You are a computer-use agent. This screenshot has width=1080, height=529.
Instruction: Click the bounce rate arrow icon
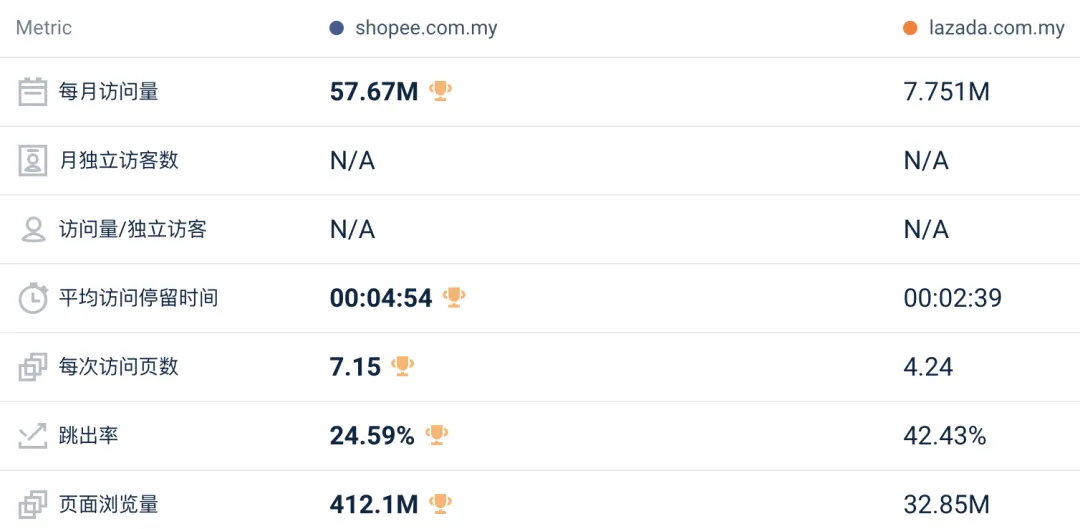click(33, 436)
